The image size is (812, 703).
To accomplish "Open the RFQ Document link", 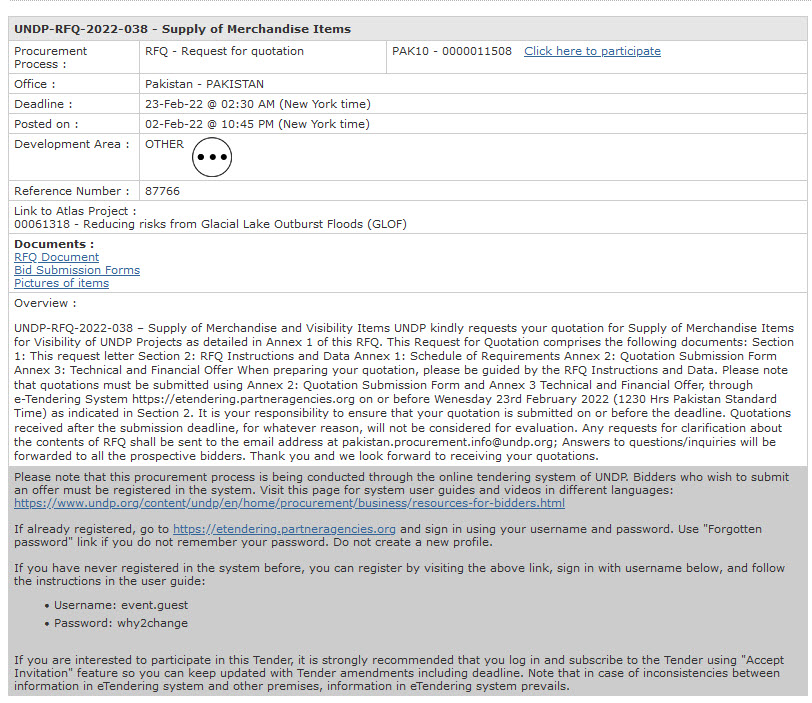I will click(x=56, y=257).
